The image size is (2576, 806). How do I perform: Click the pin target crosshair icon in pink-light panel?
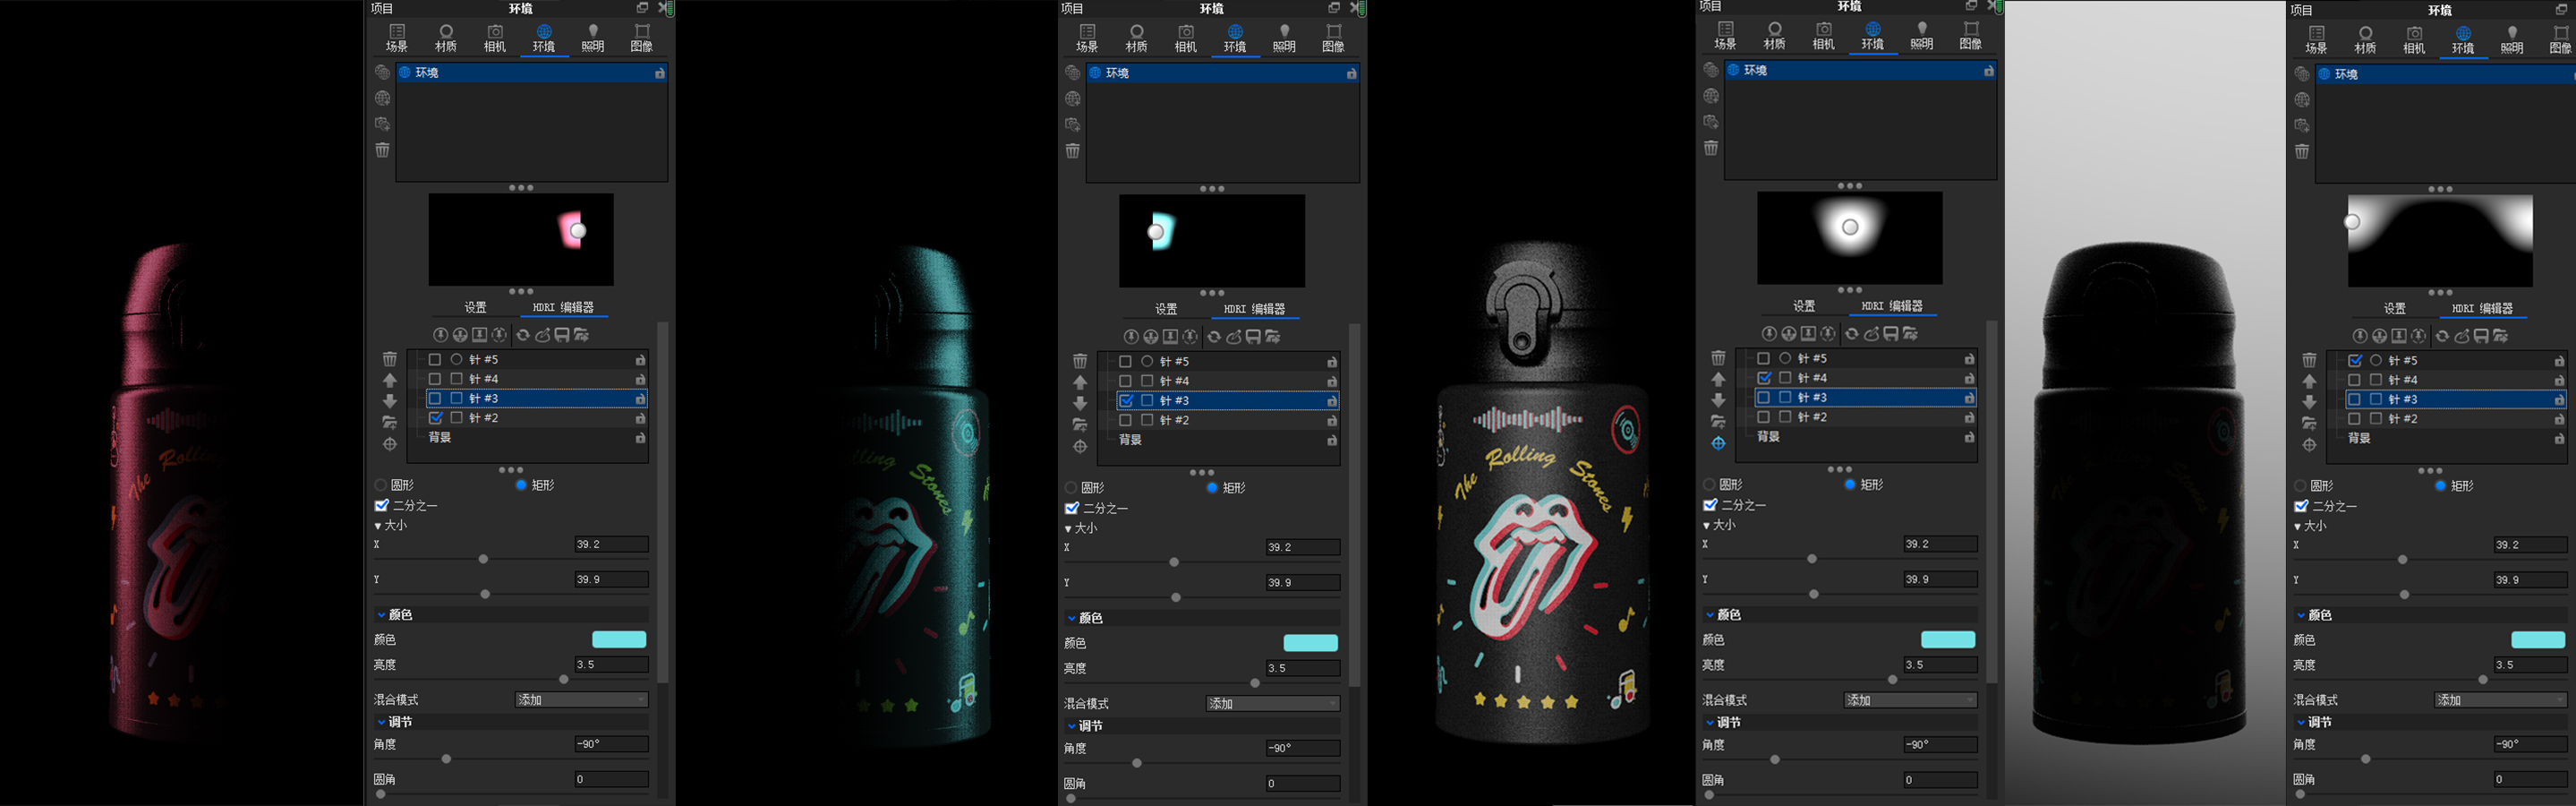click(390, 444)
